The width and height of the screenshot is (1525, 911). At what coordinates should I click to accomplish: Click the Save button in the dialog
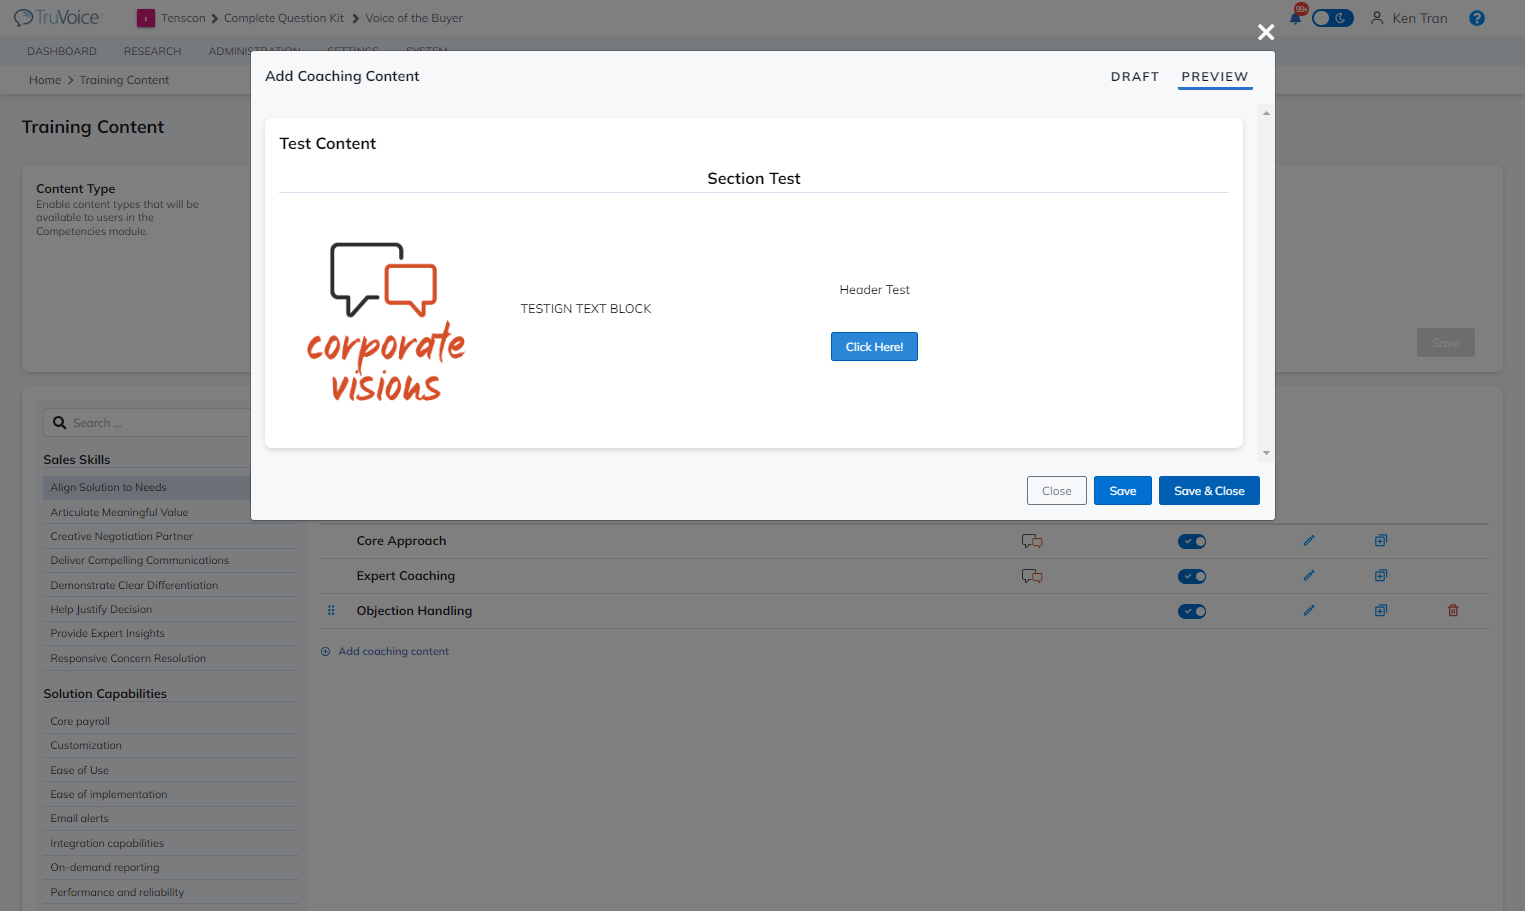click(1123, 491)
